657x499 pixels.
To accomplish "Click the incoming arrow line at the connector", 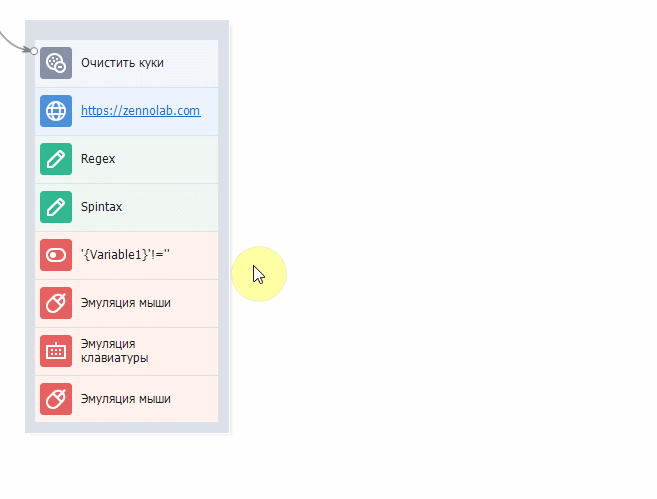I will pos(13,42).
